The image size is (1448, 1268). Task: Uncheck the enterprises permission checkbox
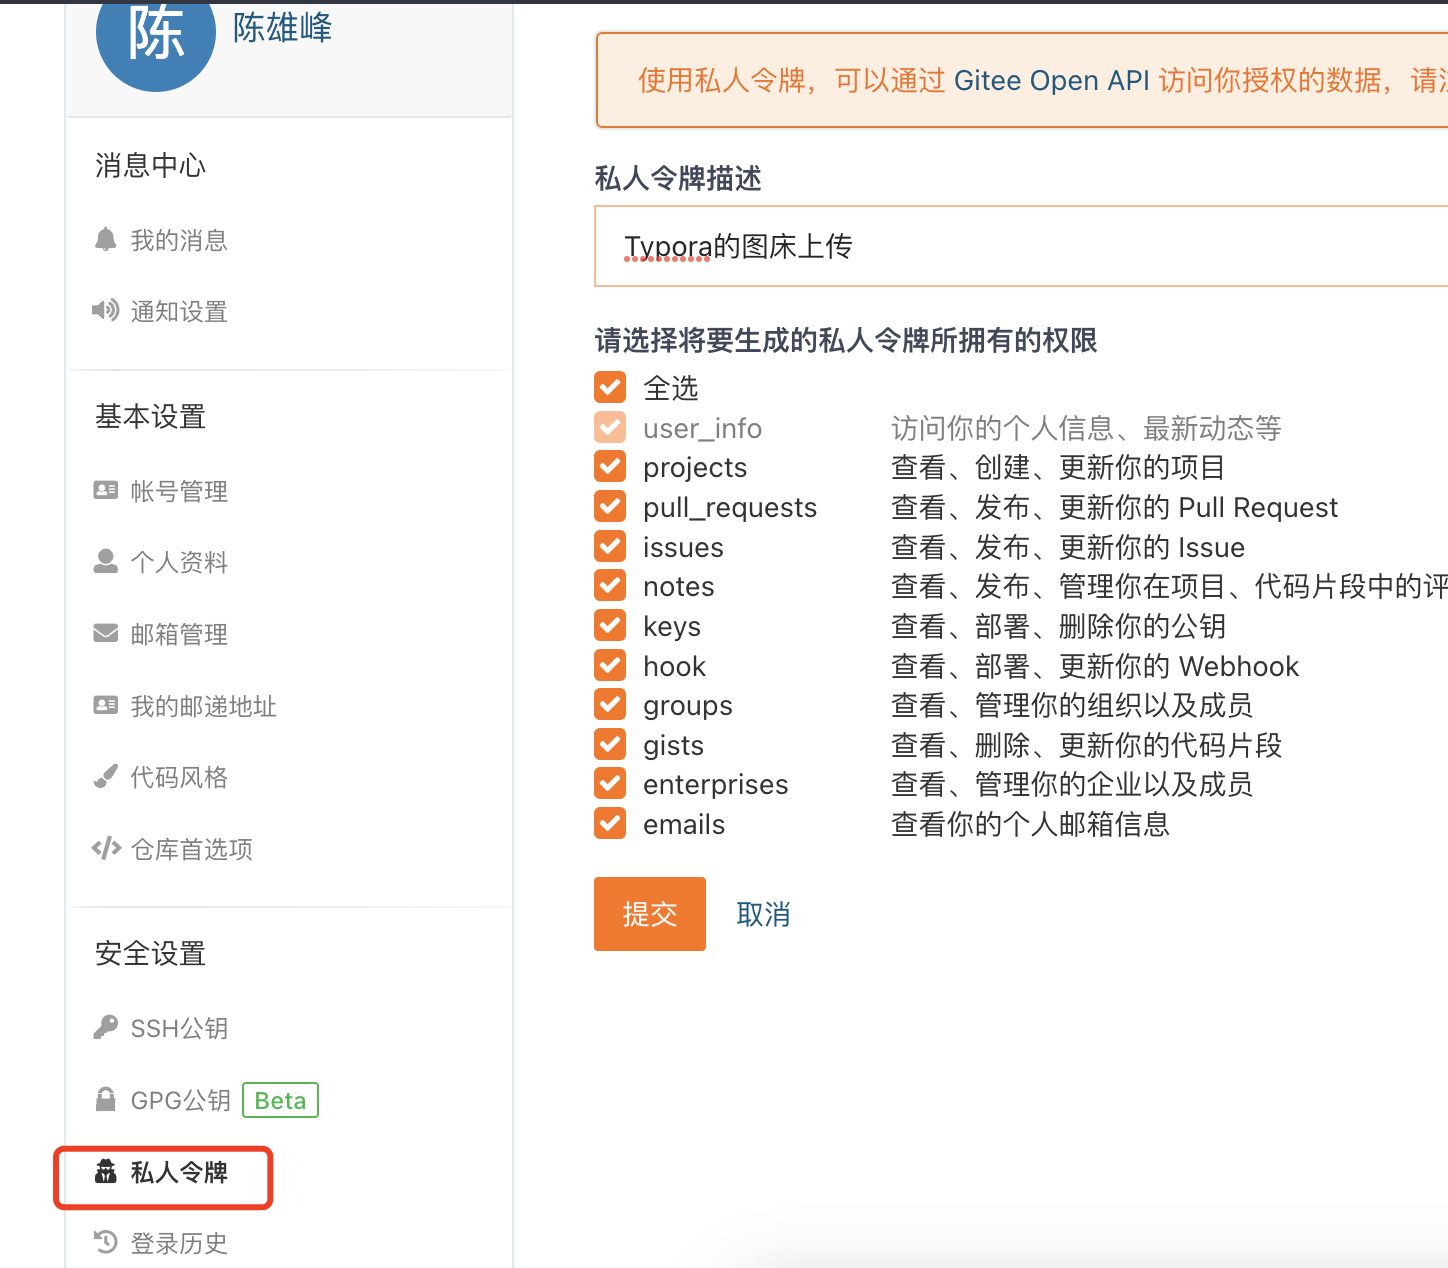coord(610,783)
